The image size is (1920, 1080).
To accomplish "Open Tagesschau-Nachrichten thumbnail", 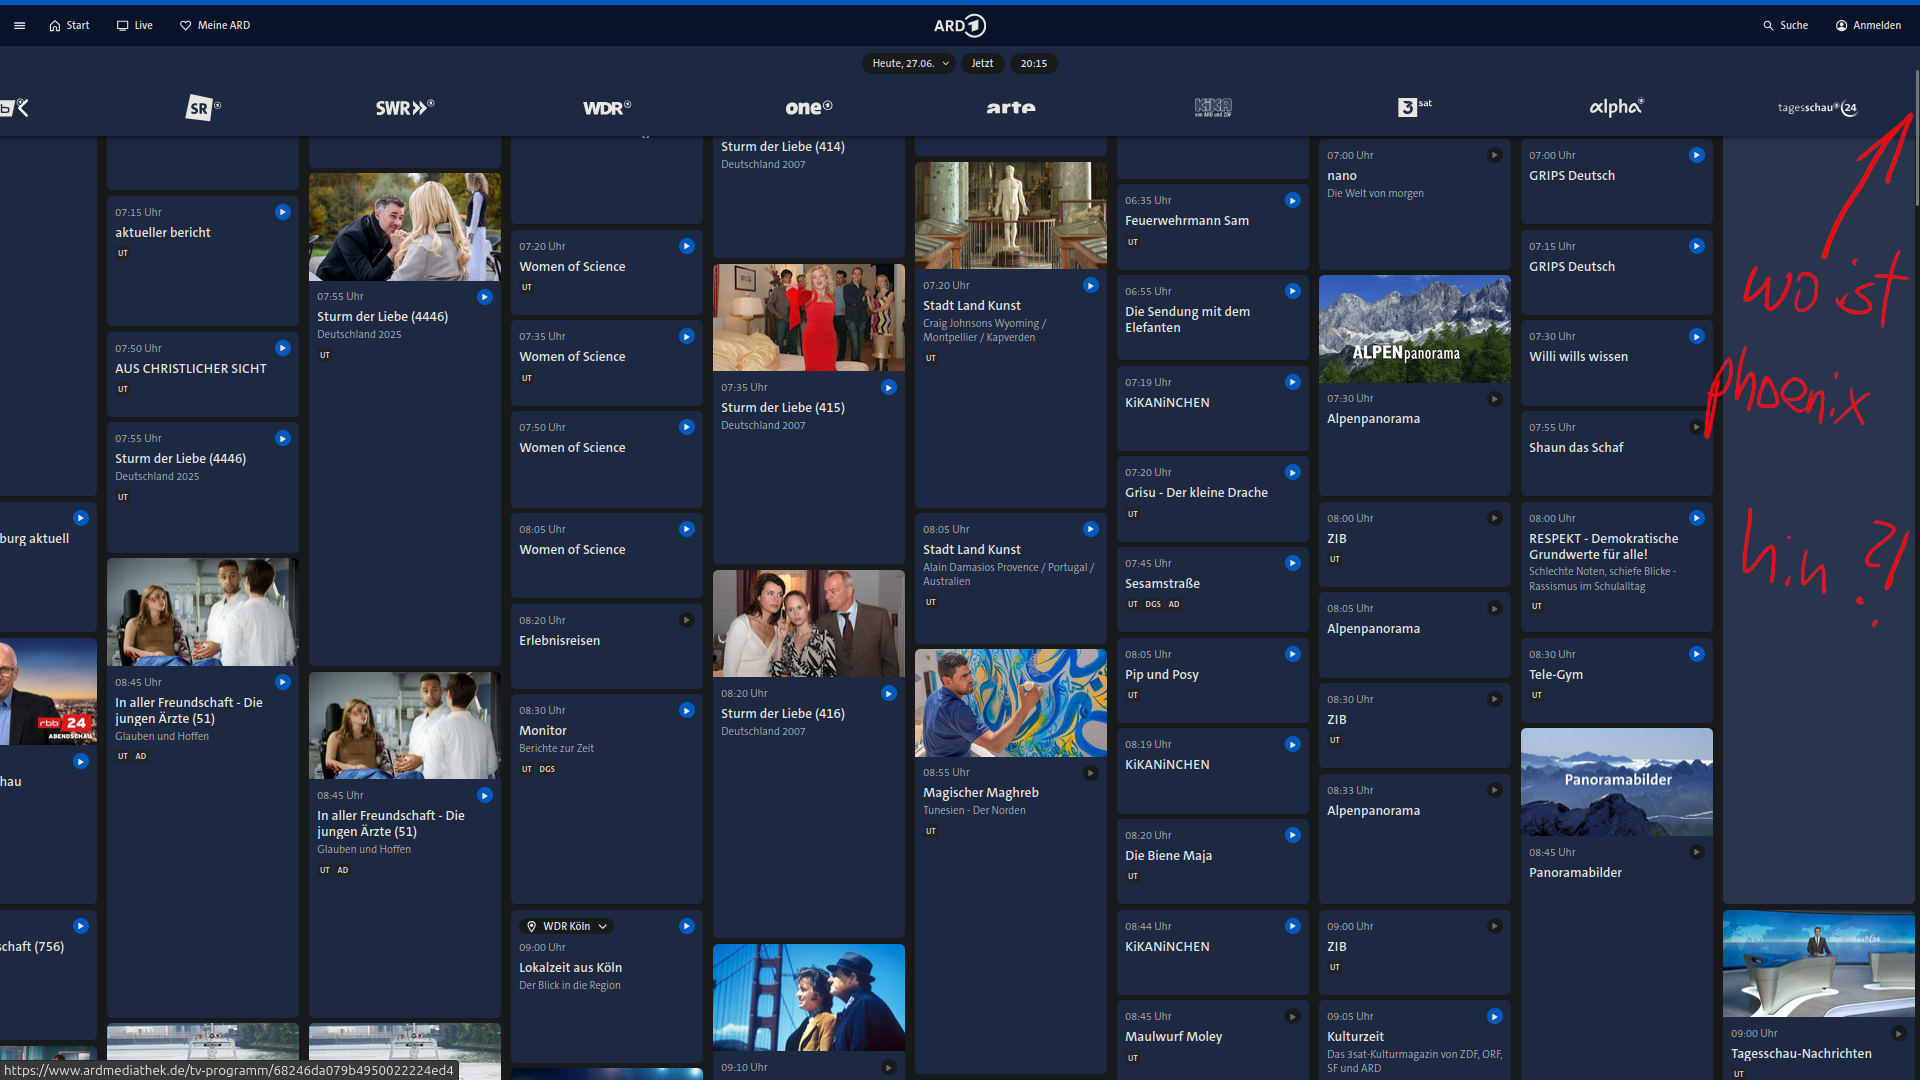I will click(x=1819, y=964).
